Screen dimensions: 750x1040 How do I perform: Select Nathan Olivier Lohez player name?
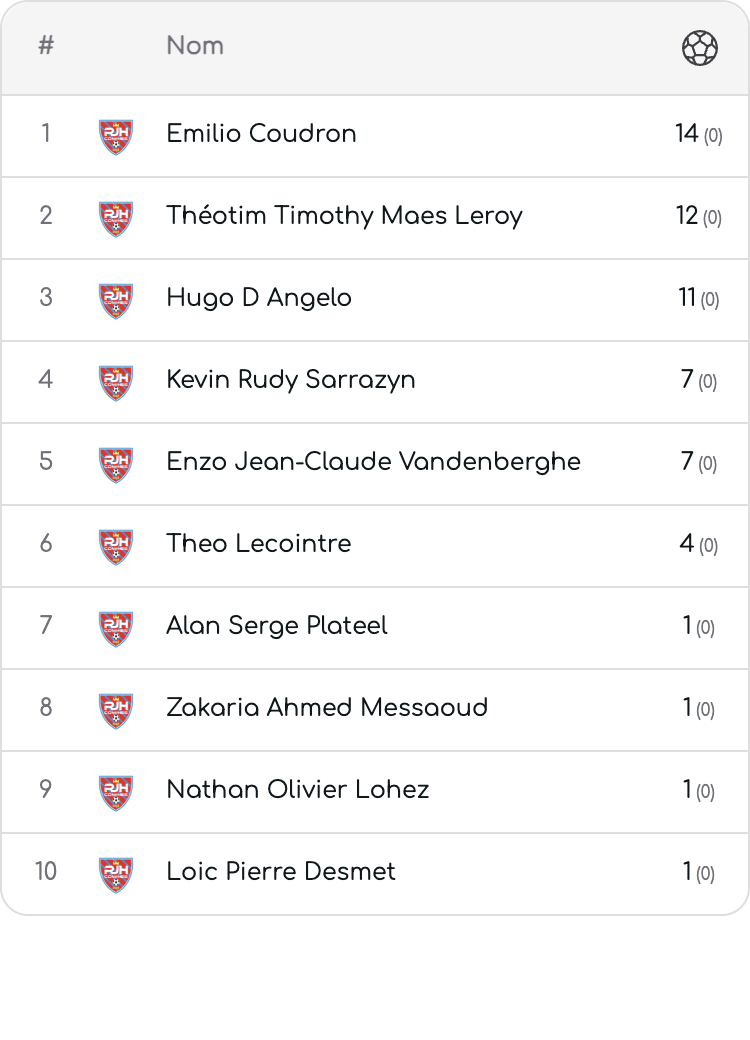point(298,789)
